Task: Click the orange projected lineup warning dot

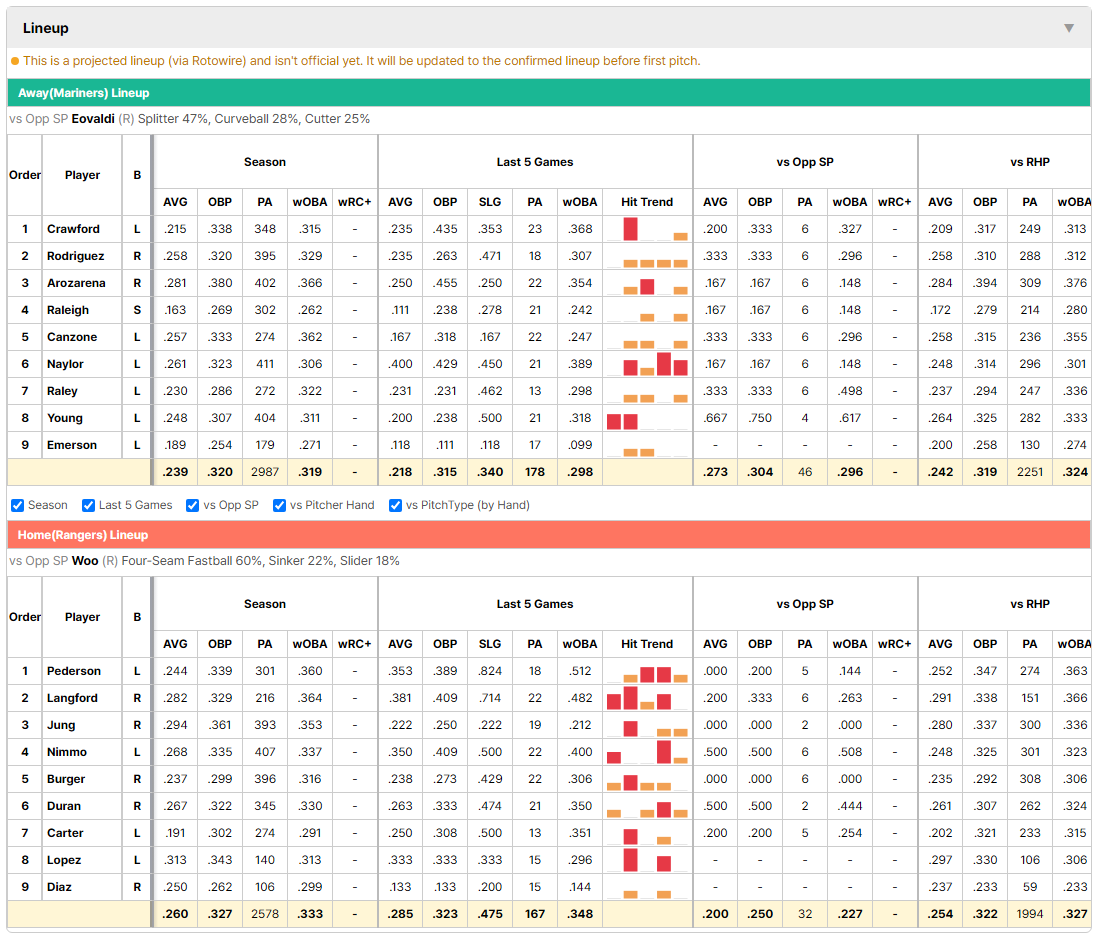Action: pyautogui.click(x=15, y=61)
